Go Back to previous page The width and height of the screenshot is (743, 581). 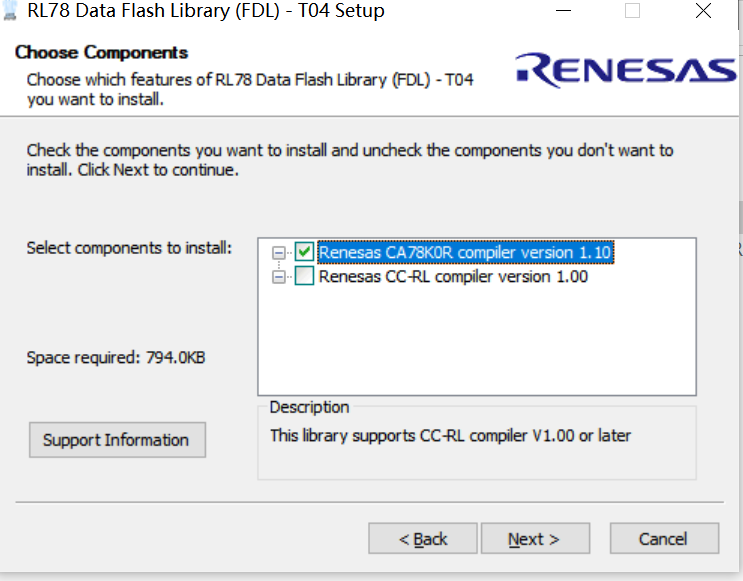coord(423,538)
